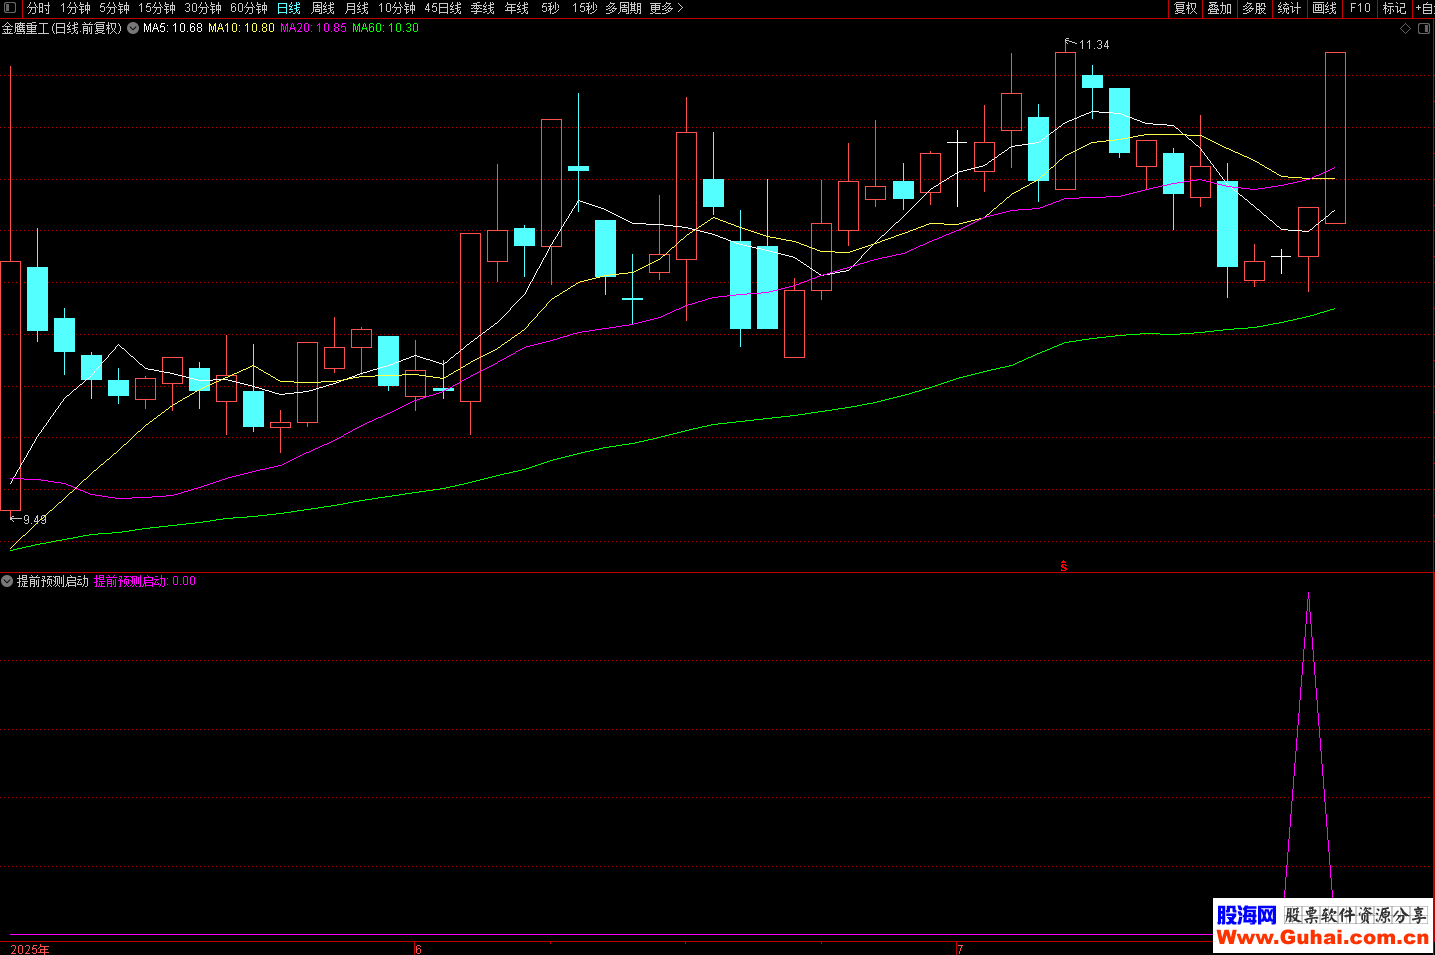Click the MA20: 10.85 label
This screenshot has height=955, width=1435.
pos(313,28)
